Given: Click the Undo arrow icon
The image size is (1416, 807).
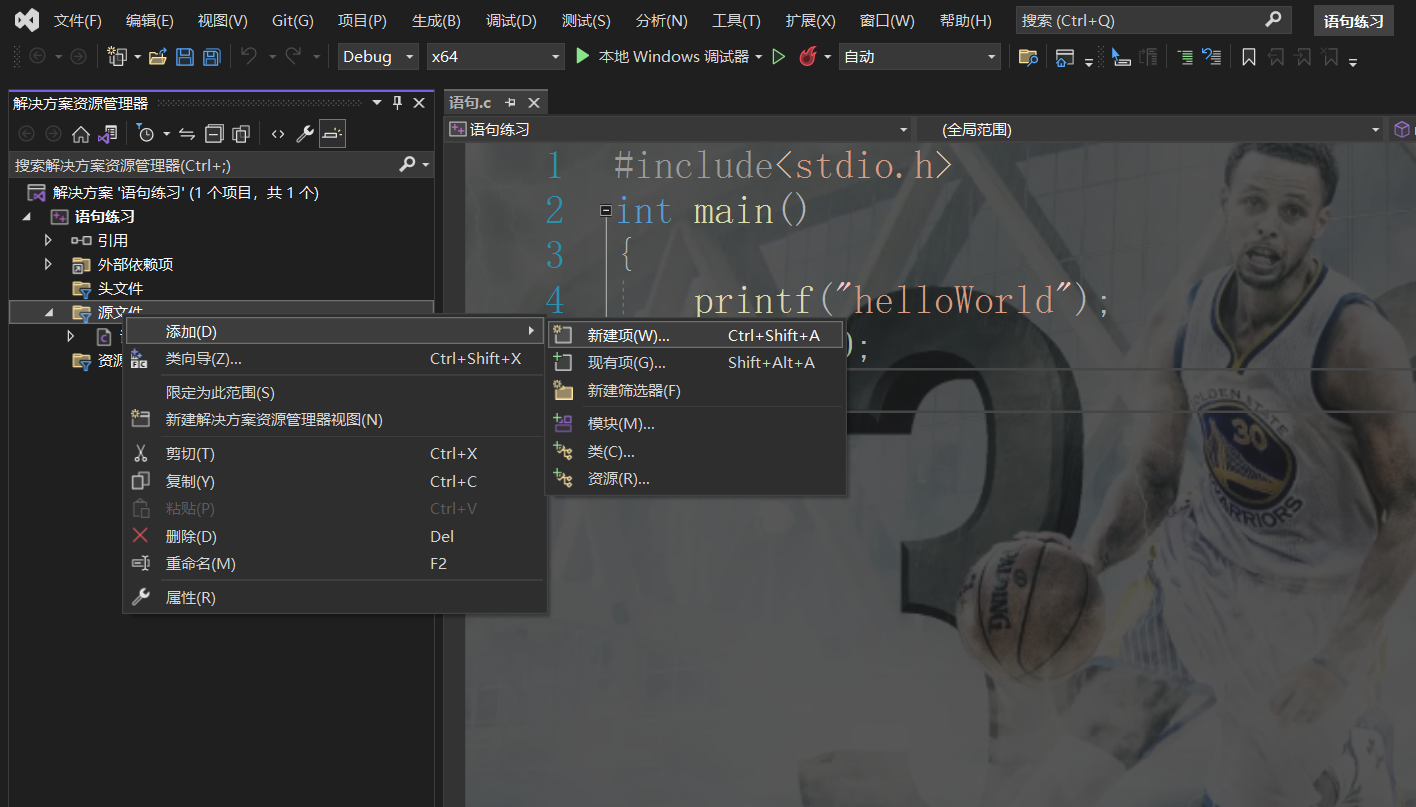Looking at the screenshot, I should [248, 57].
